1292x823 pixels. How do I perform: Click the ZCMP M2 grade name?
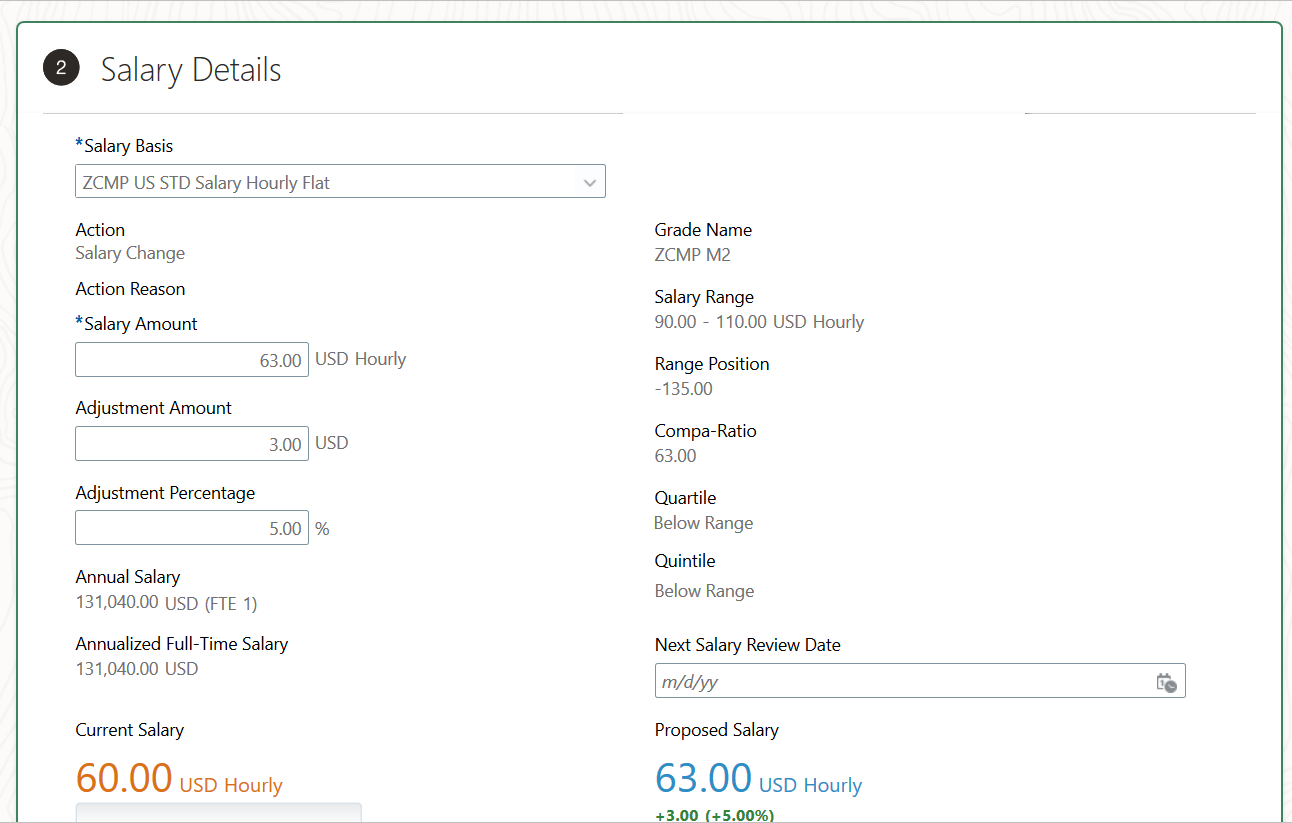point(692,255)
